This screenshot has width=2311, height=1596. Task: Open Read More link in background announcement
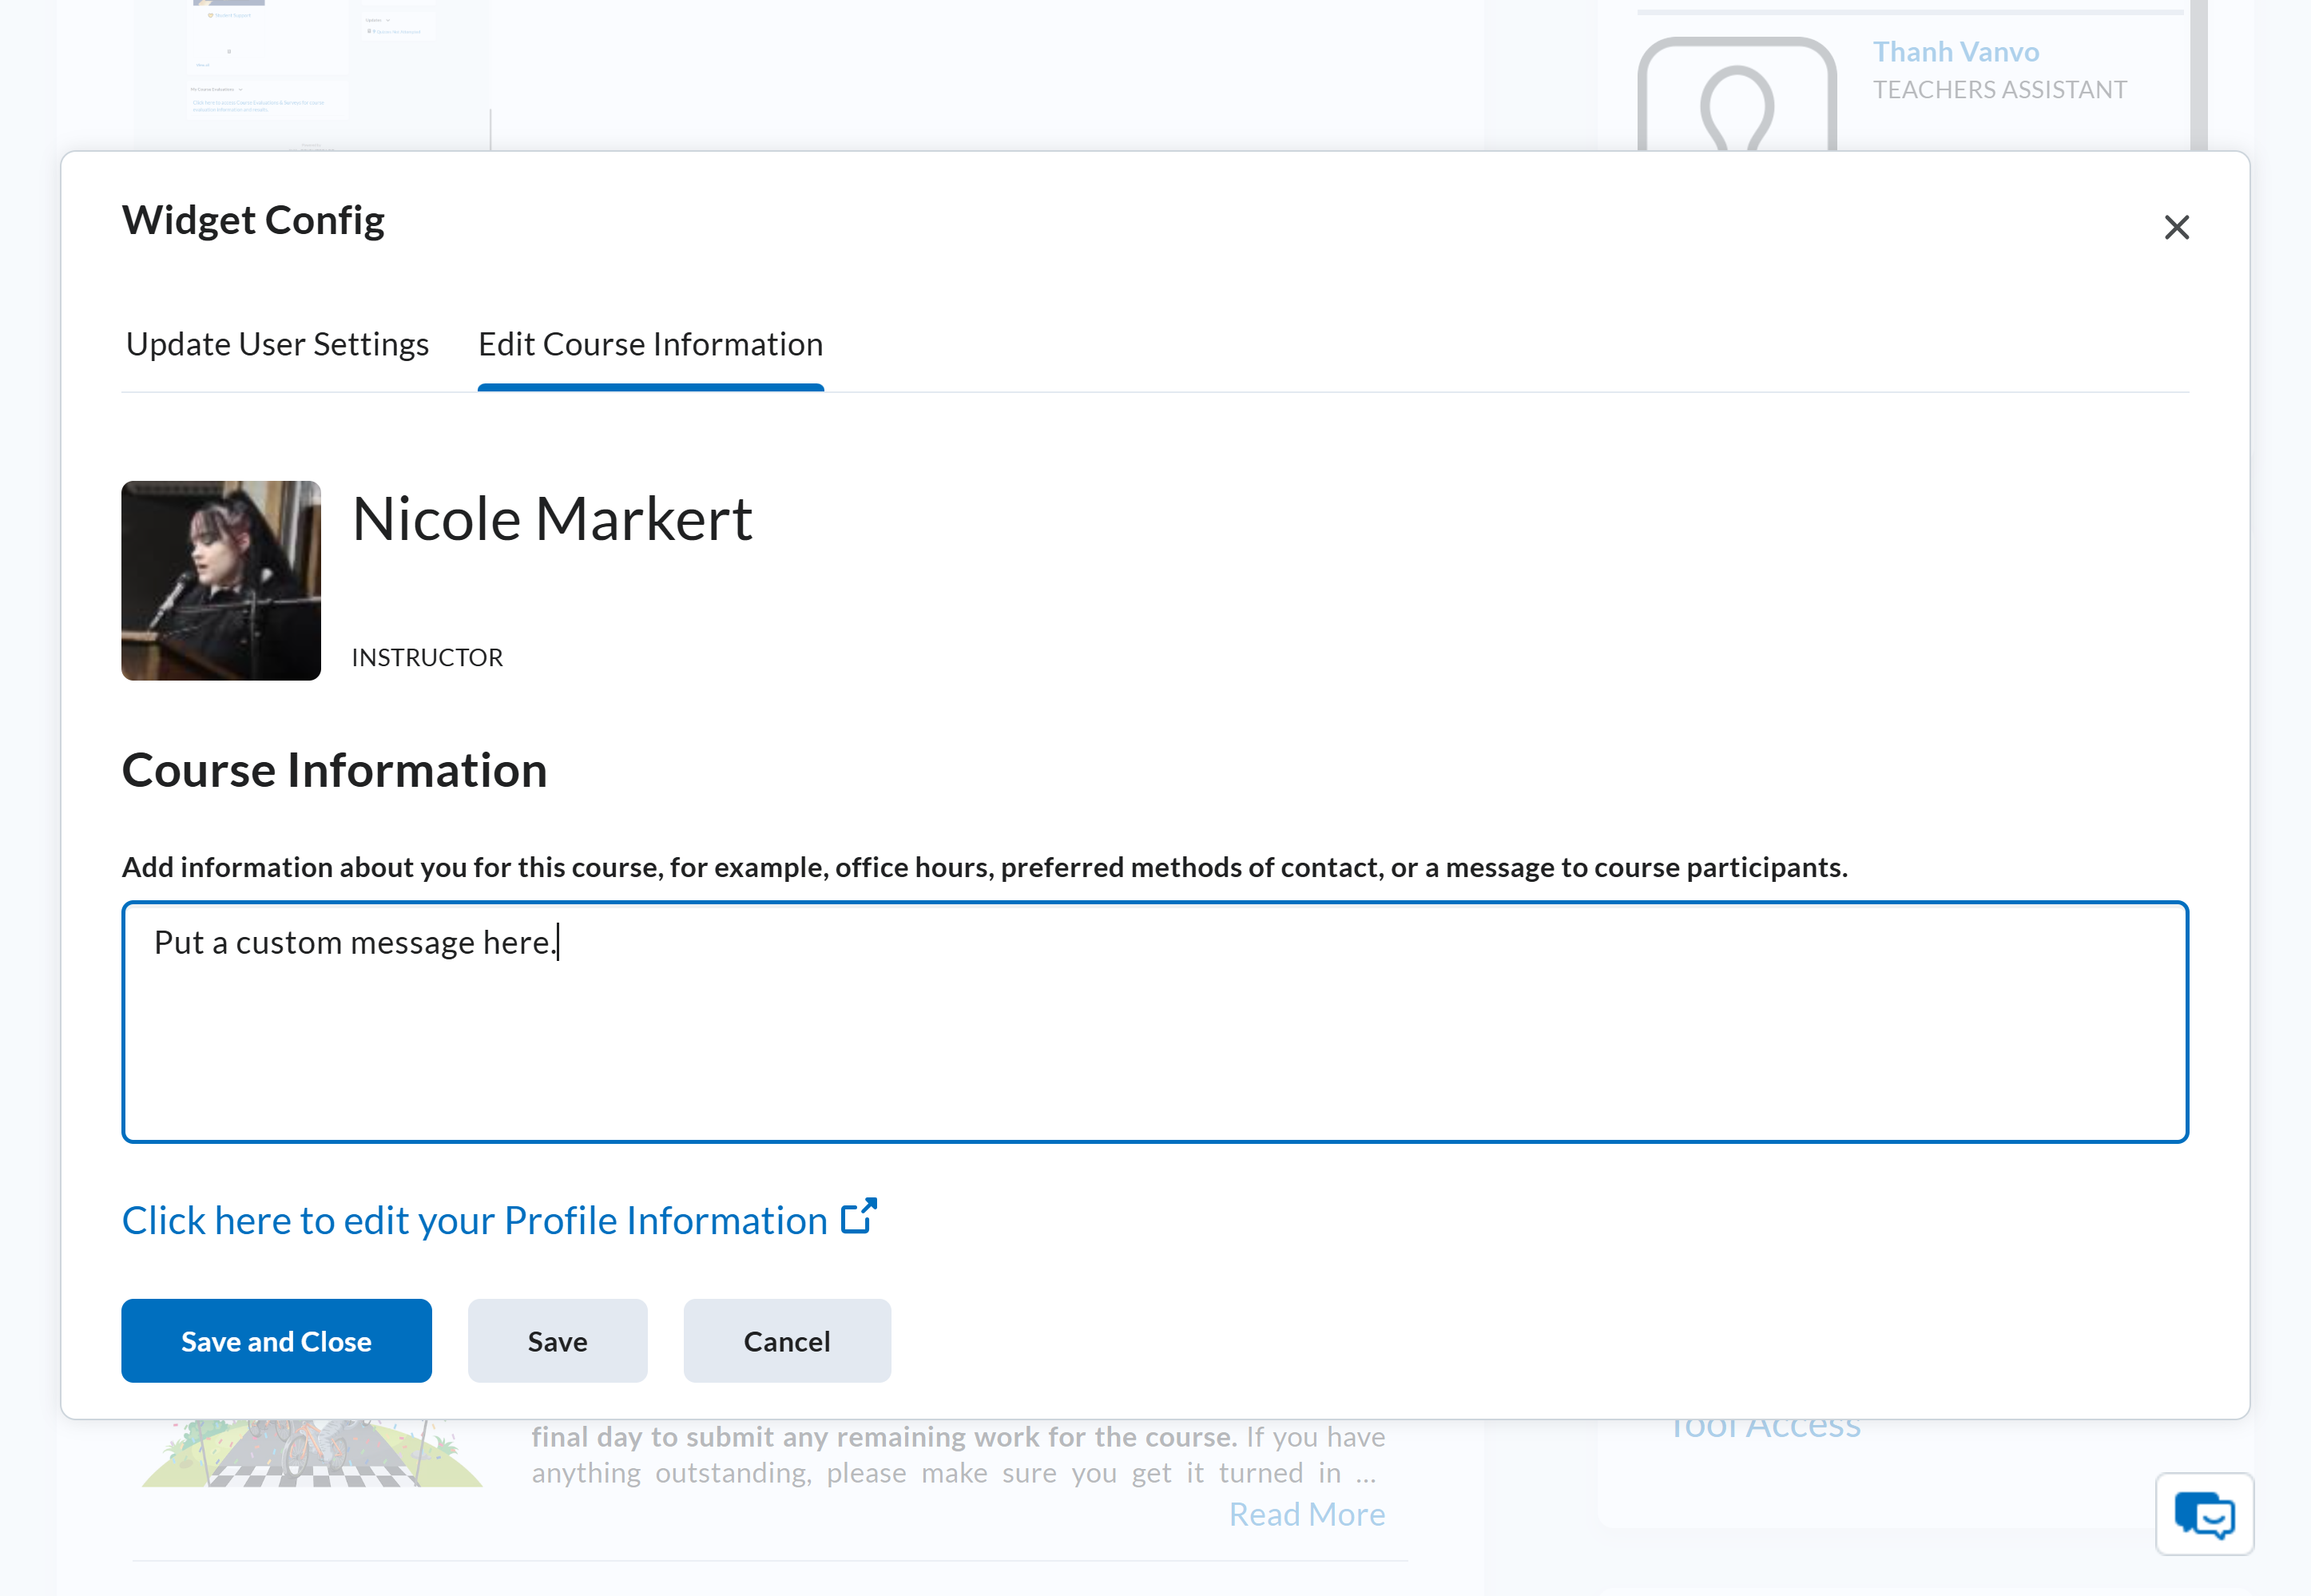point(1306,1514)
